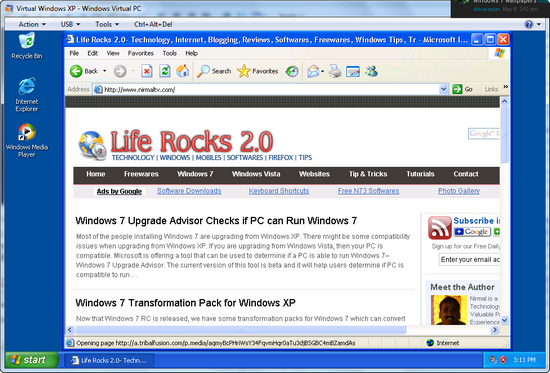Click the red shield security tray icon
This screenshot has width=550, height=373.
tap(503, 360)
